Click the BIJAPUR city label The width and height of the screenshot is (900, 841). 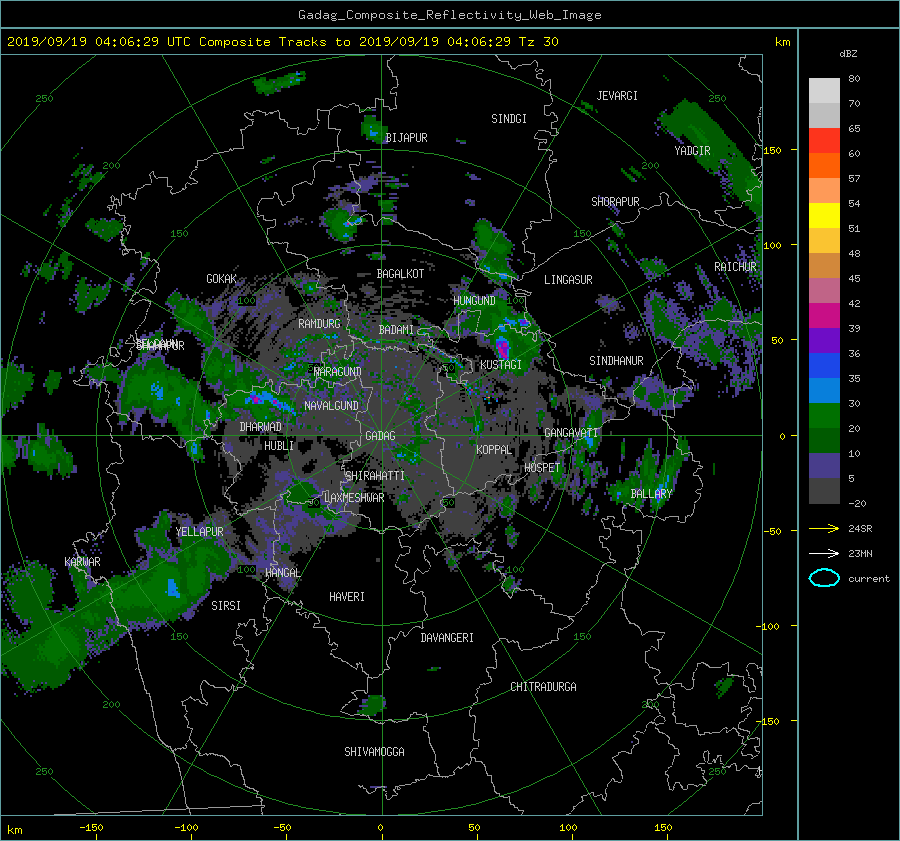point(406,138)
